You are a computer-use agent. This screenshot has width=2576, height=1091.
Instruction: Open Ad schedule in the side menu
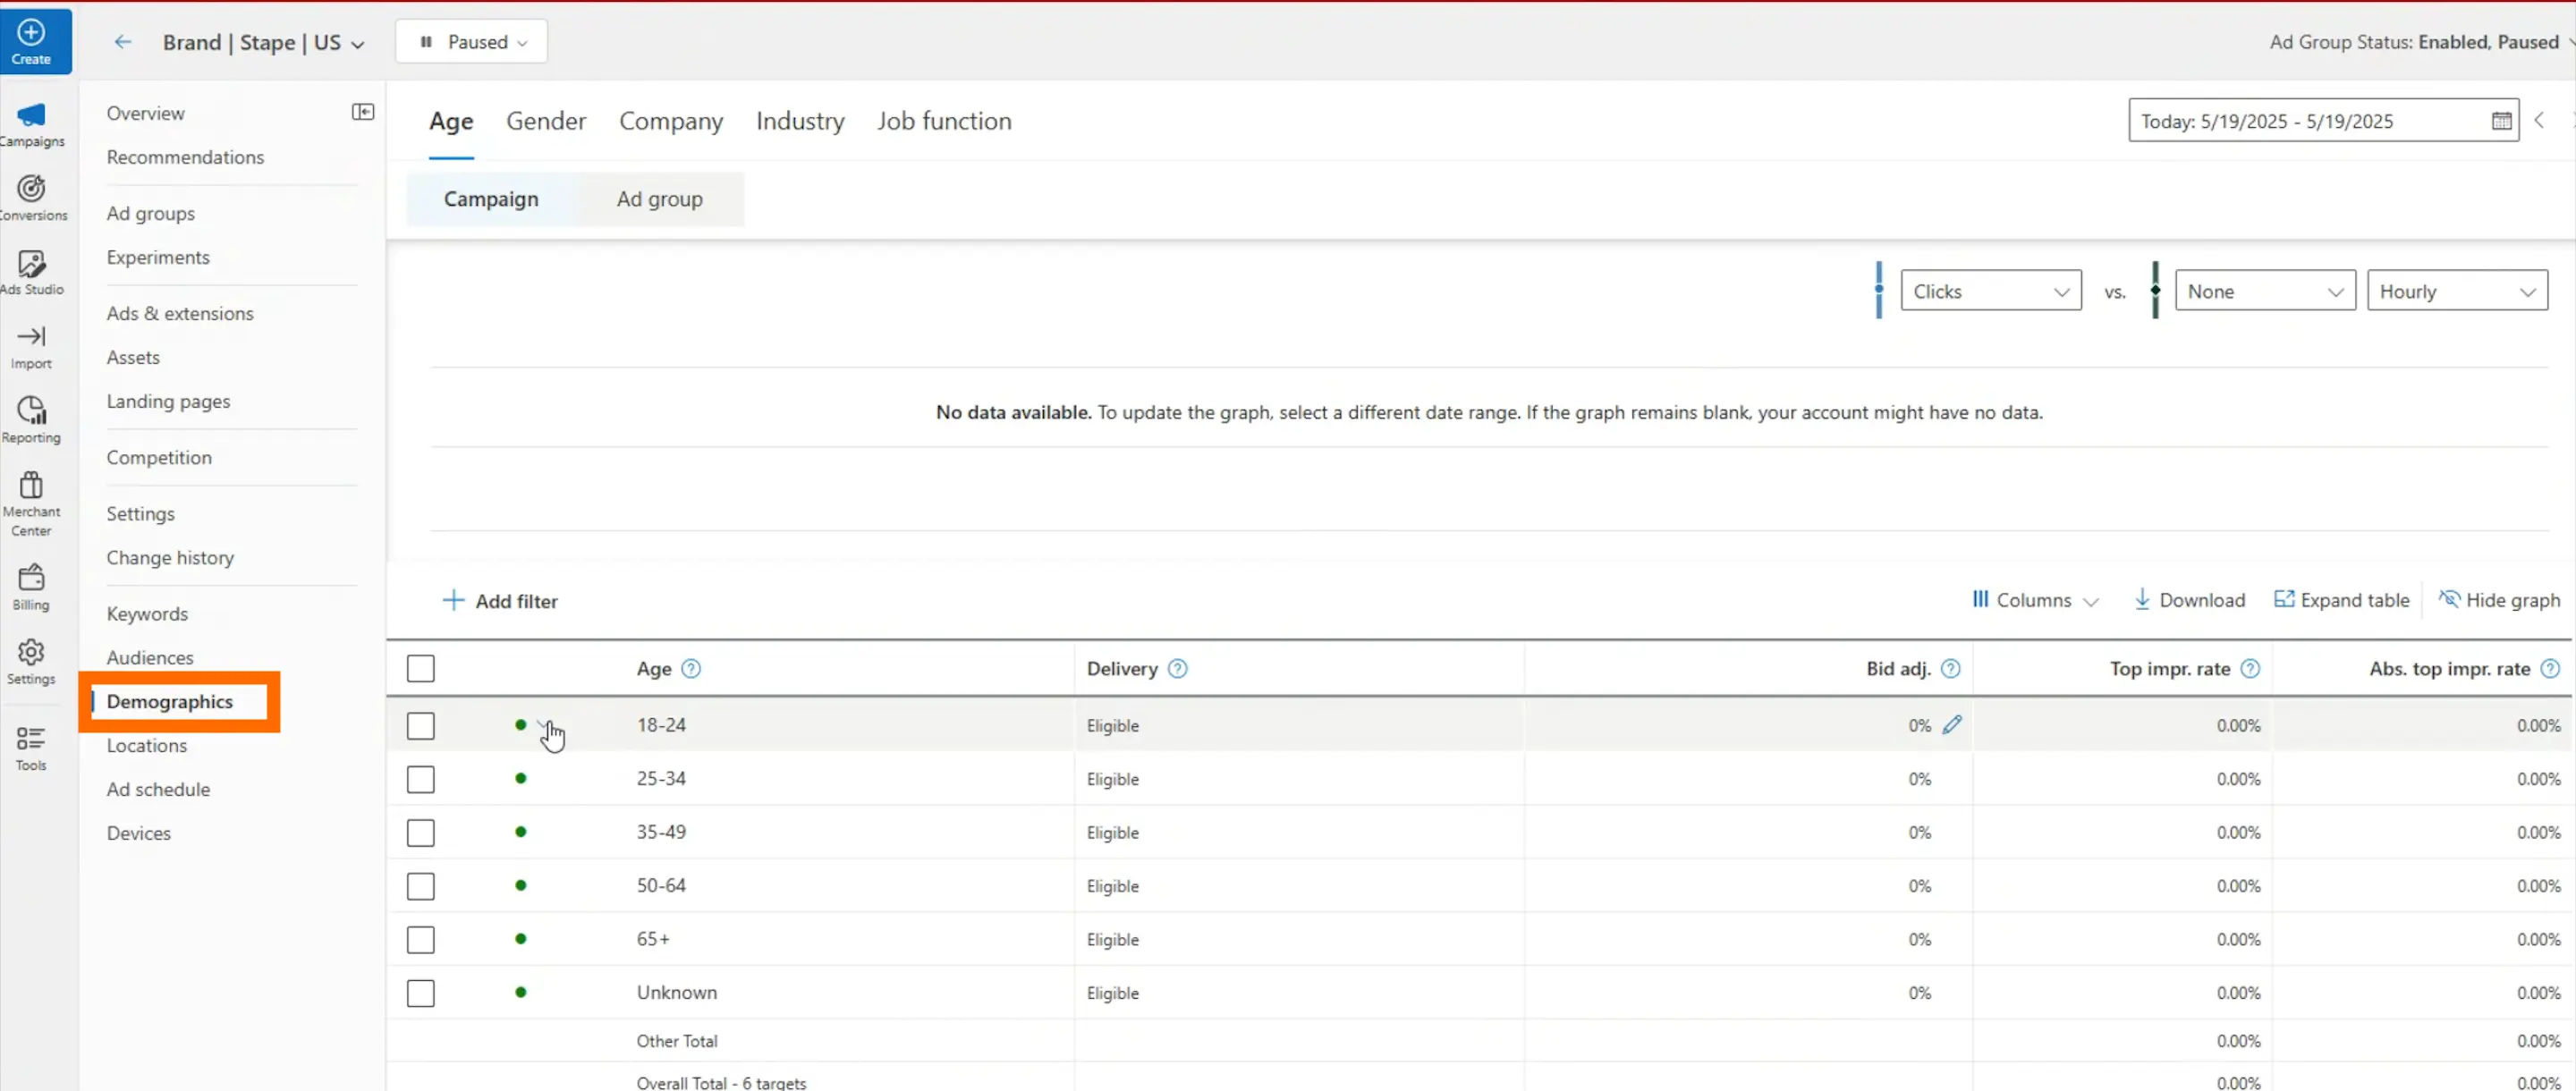point(158,789)
